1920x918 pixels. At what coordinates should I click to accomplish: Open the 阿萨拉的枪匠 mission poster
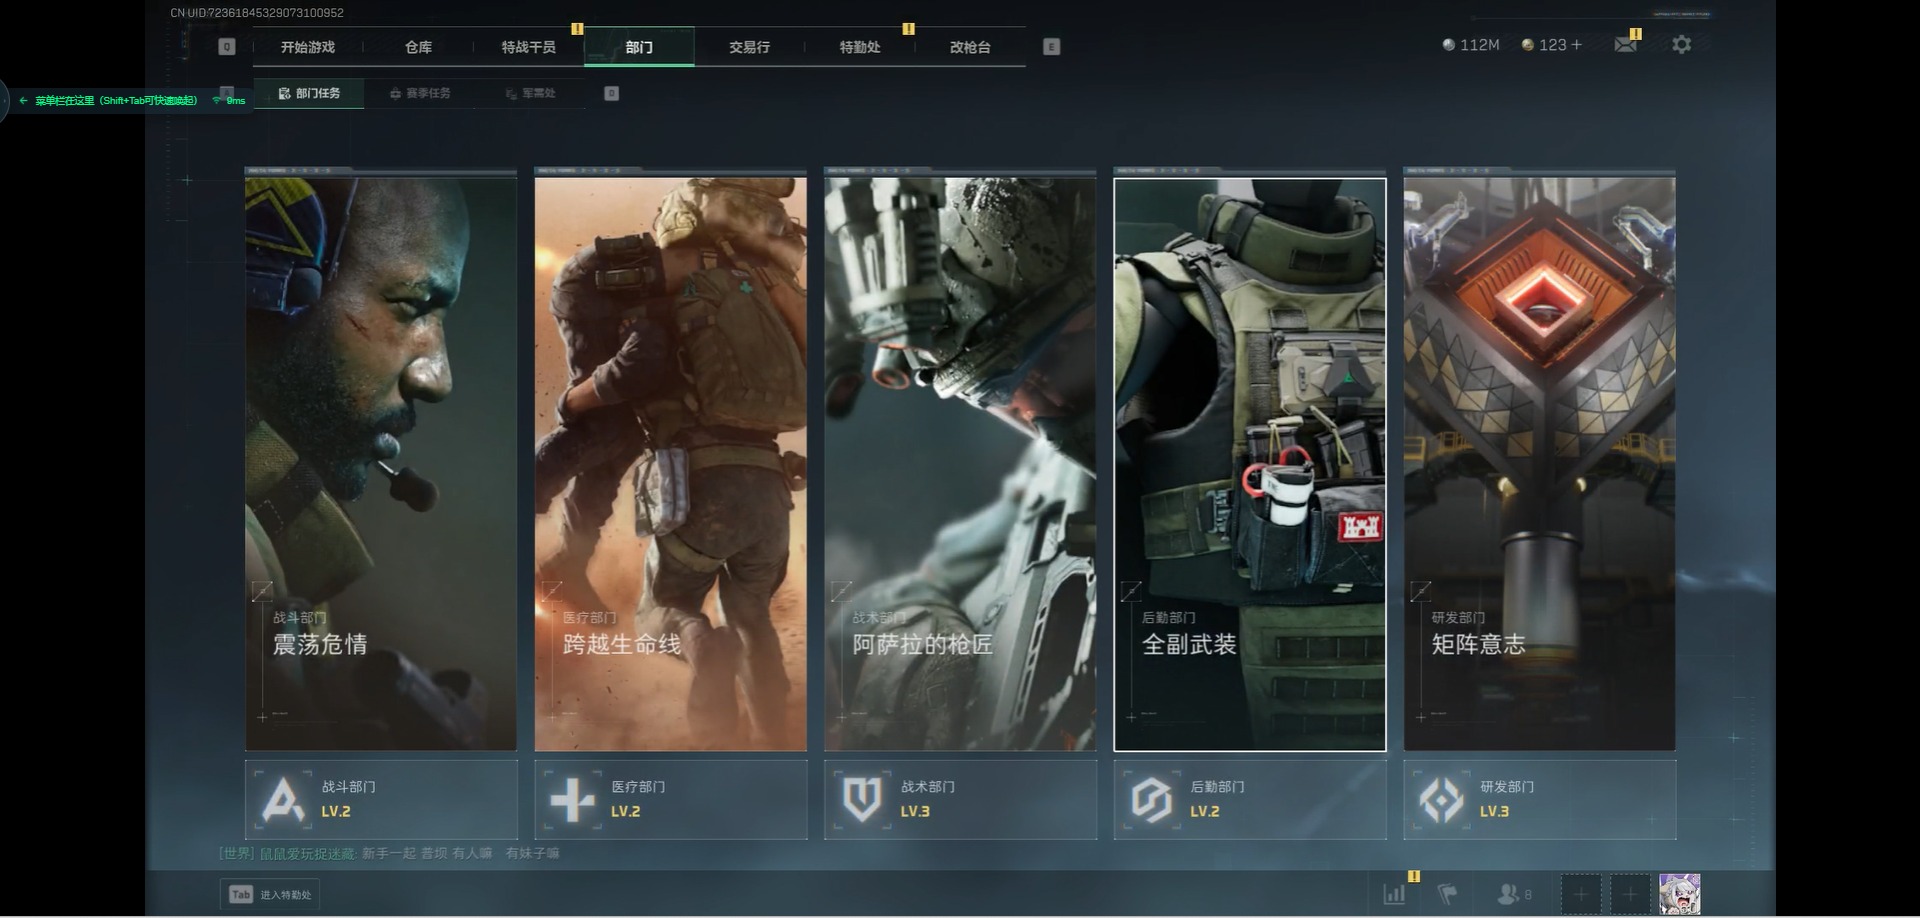click(960, 464)
